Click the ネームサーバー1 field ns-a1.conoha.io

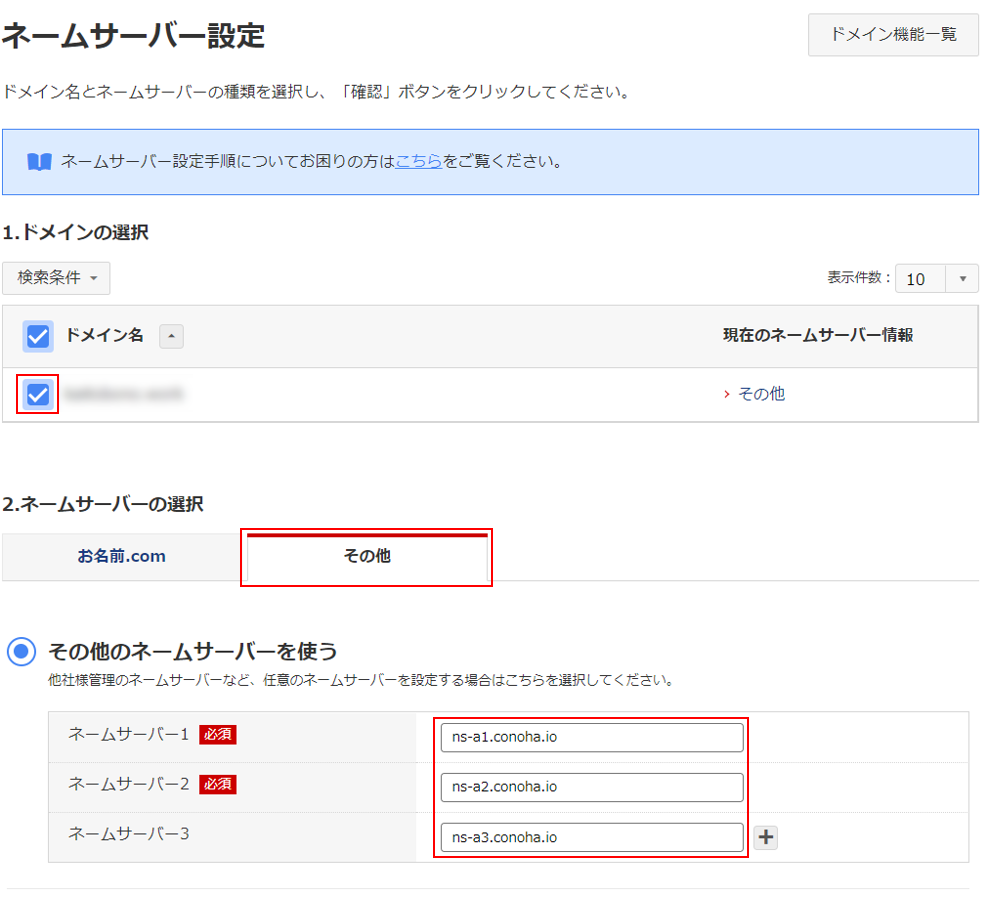pos(592,737)
